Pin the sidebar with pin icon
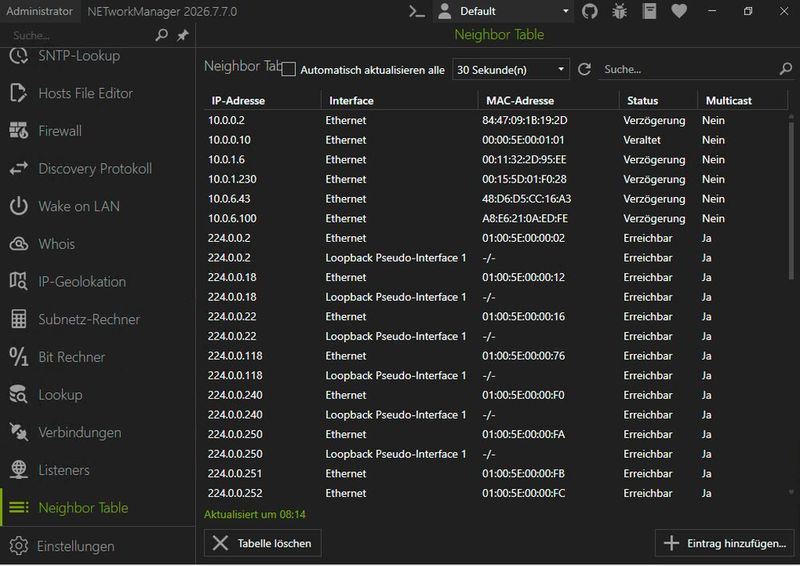This screenshot has width=800, height=566. [x=183, y=35]
